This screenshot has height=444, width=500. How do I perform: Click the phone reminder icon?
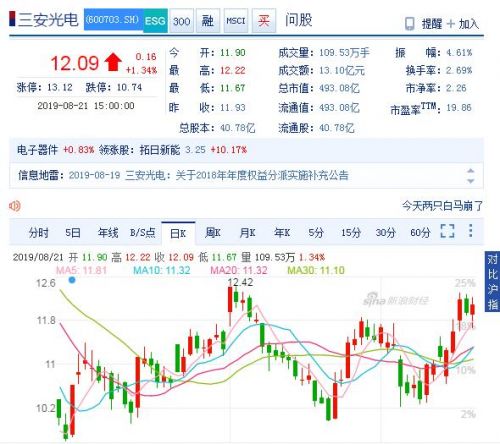coord(410,24)
